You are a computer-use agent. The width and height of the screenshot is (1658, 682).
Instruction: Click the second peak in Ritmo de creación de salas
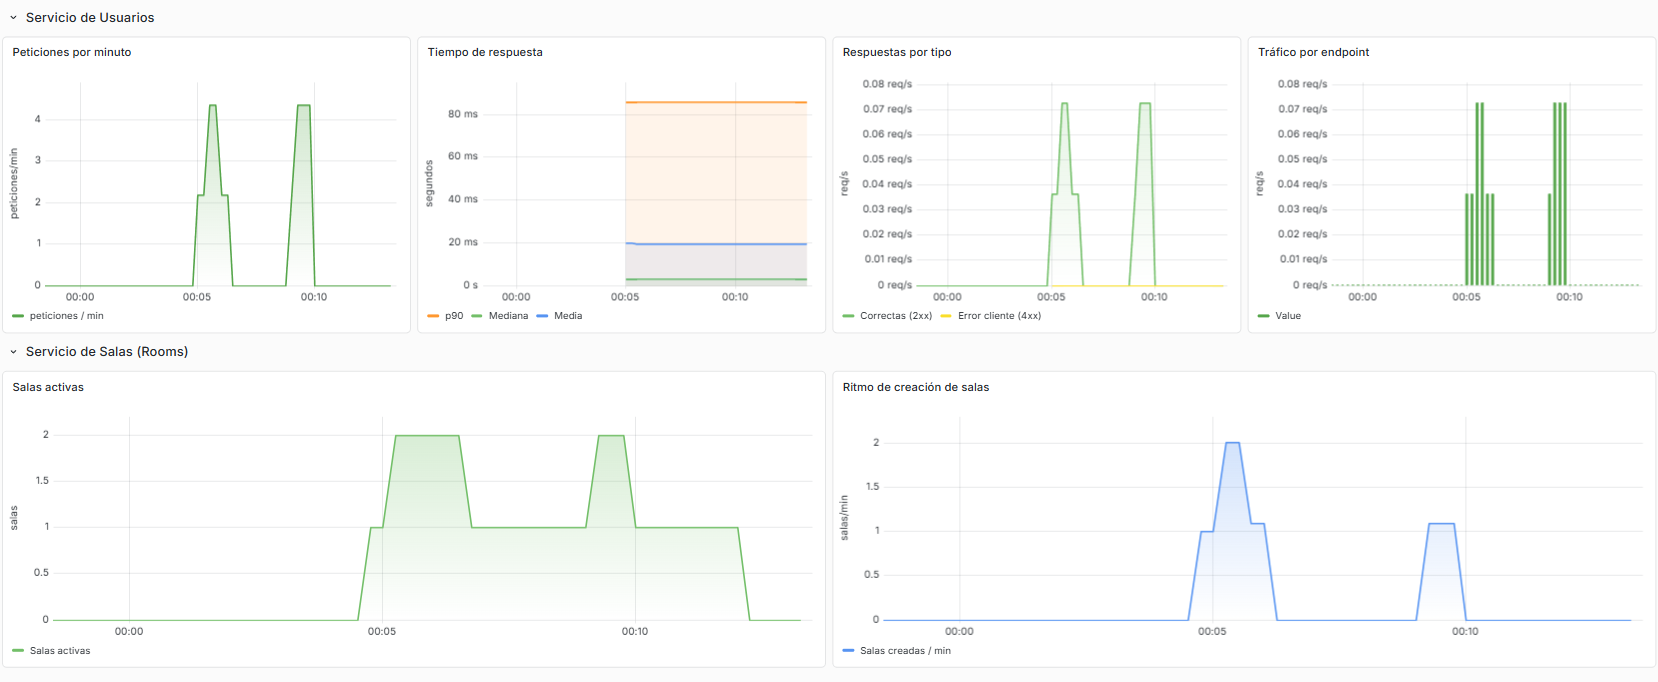tap(1441, 524)
